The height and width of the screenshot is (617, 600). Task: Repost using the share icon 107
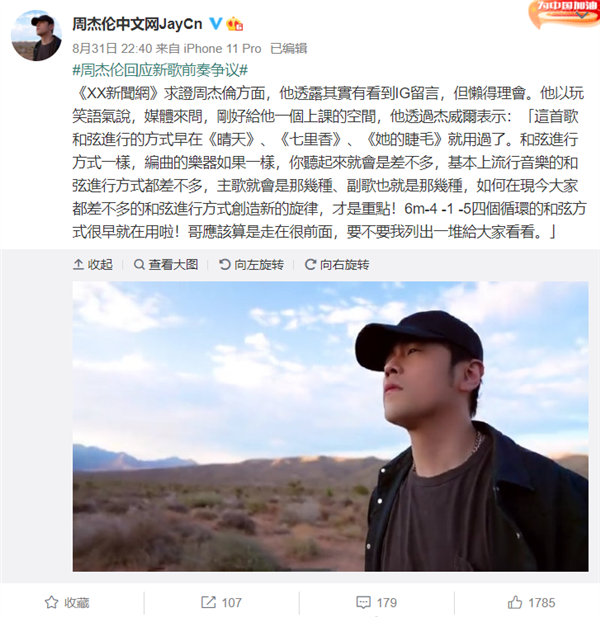[221, 602]
